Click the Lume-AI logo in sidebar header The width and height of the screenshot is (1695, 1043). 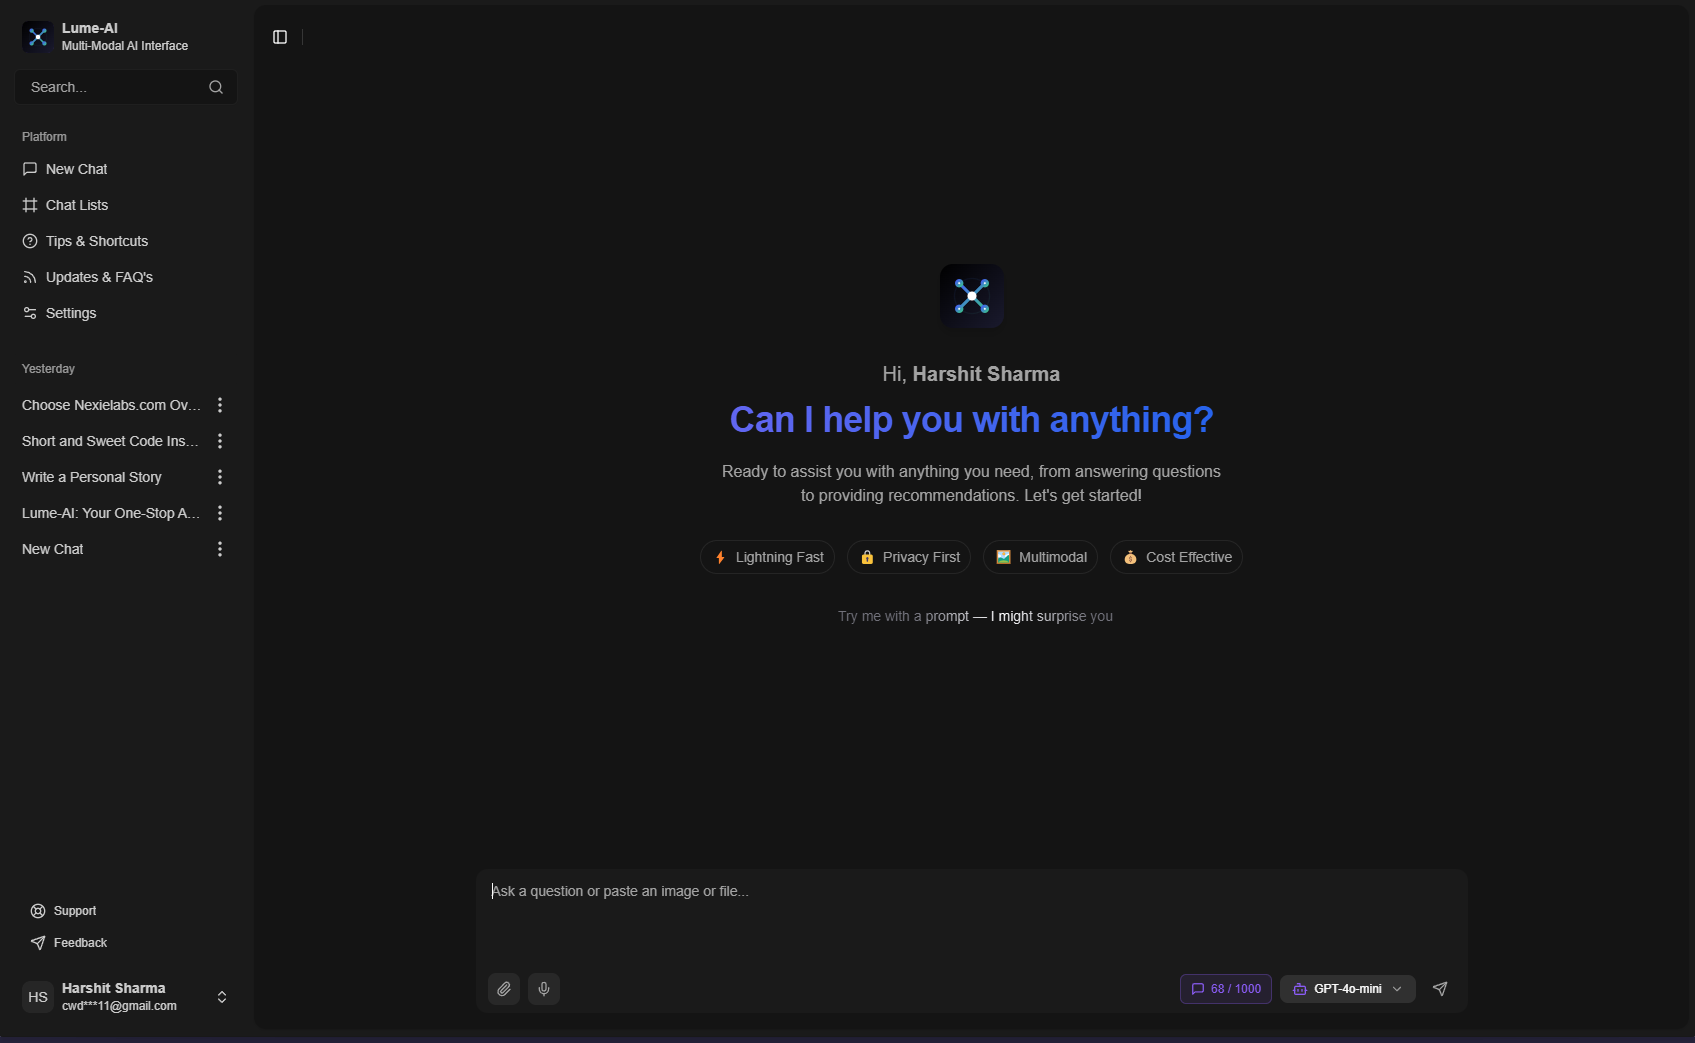pyautogui.click(x=38, y=37)
